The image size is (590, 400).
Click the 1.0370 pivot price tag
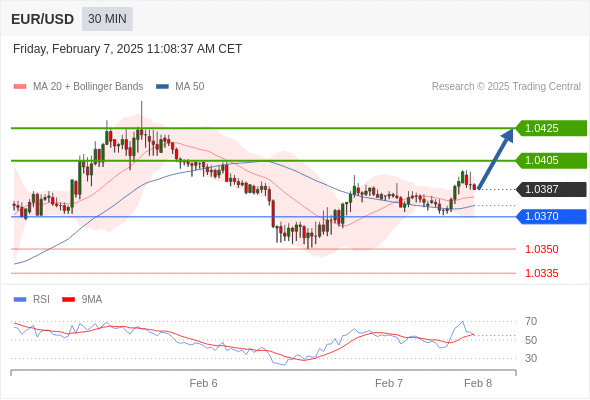[551, 217]
